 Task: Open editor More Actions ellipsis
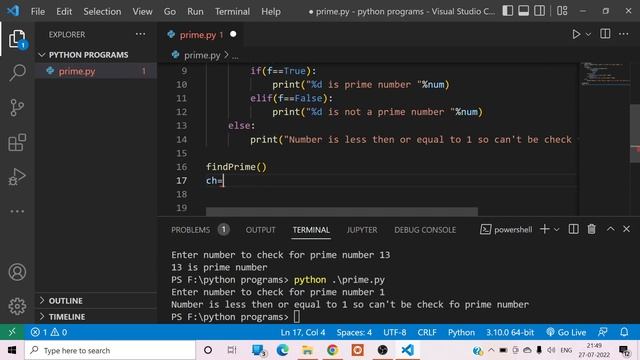tap(624, 34)
